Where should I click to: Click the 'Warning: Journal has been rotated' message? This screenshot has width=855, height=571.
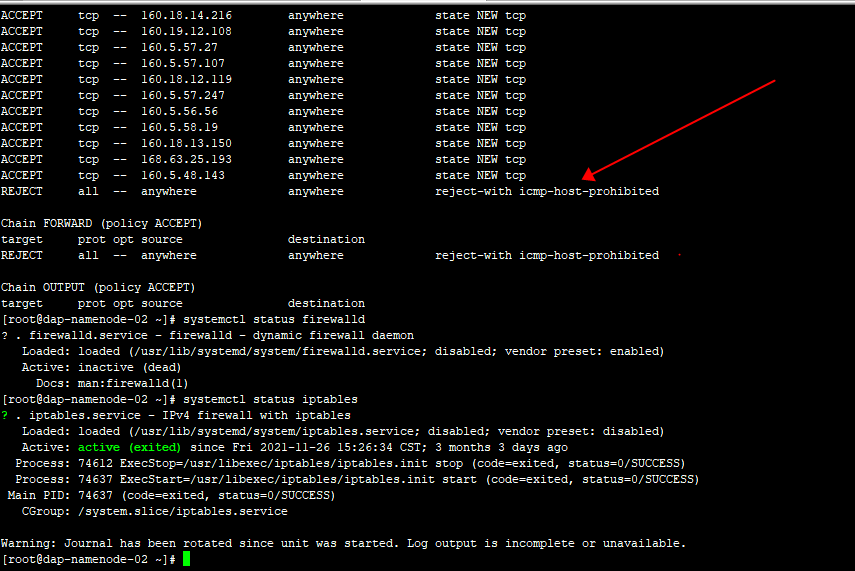click(x=344, y=543)
